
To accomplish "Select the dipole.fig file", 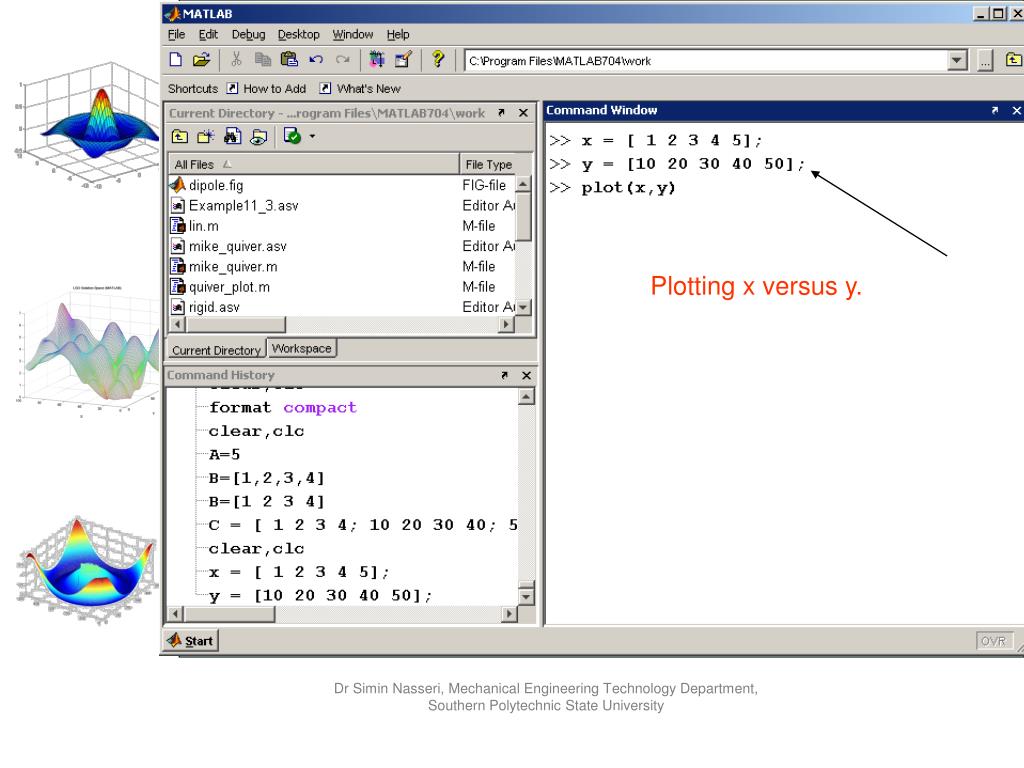I will pyautogui.click(x=216, y=185).
